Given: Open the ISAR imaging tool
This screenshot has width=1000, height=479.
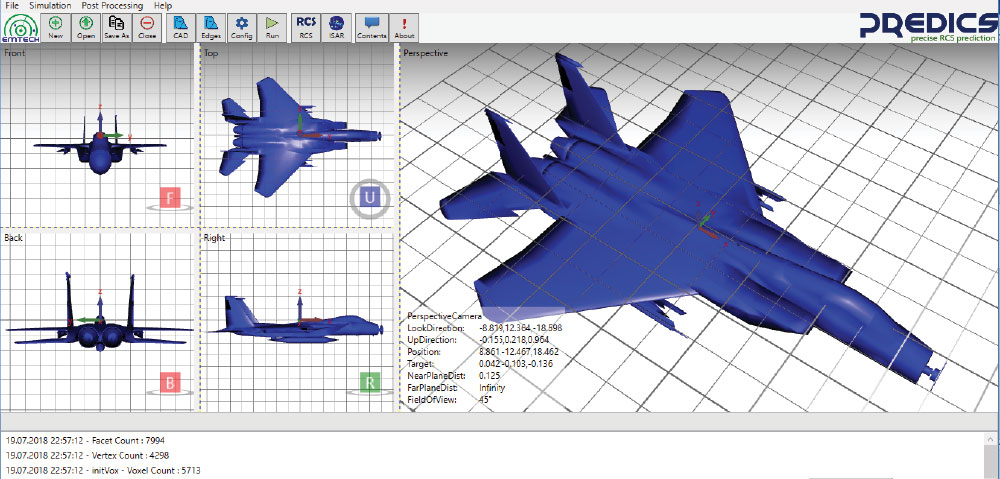Looking at the screenshot, I should pos(337,25).
